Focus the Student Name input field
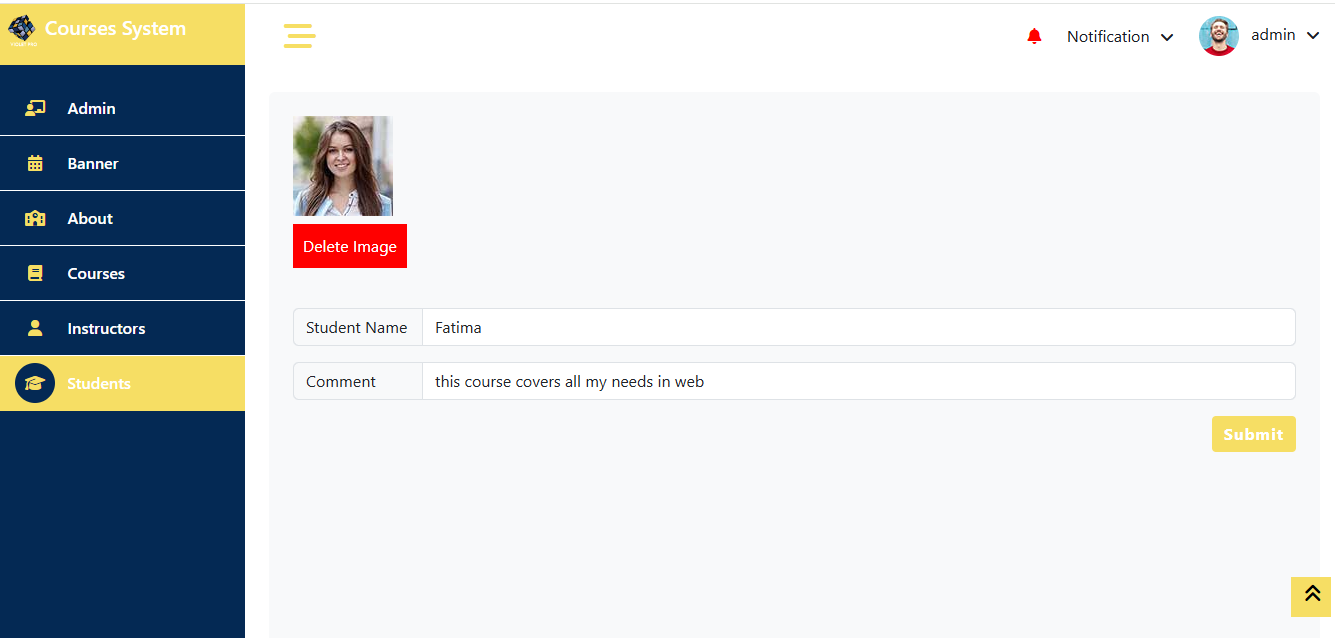Viewport: 1335px width, 638px height. pyautogui.click(x=858, y=327)
